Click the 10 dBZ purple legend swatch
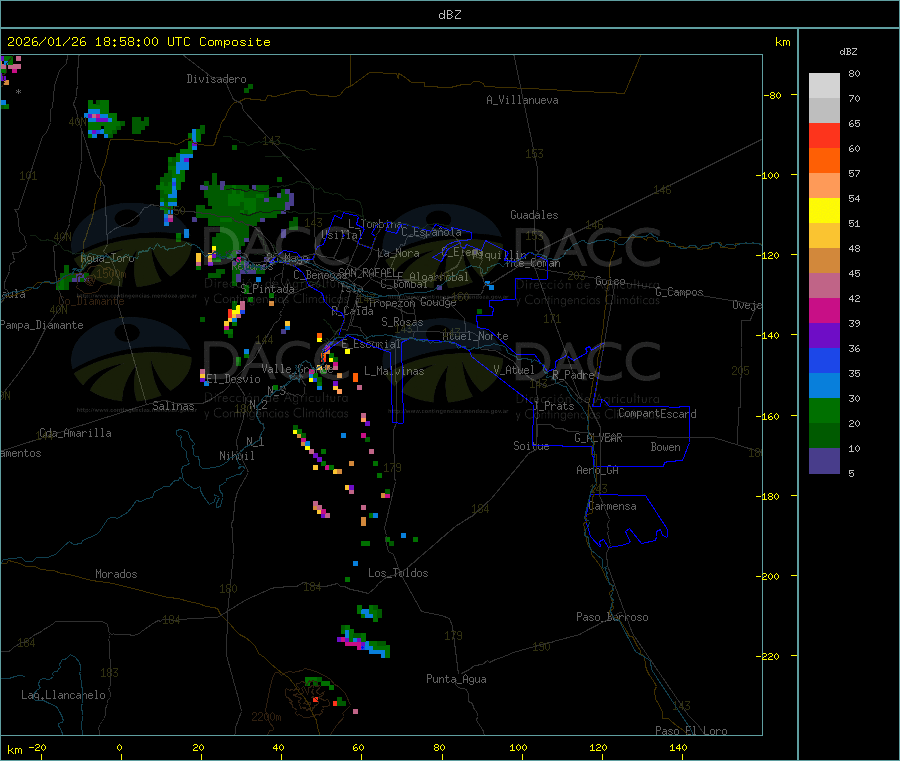900x761 pixels. coord(824,460)
